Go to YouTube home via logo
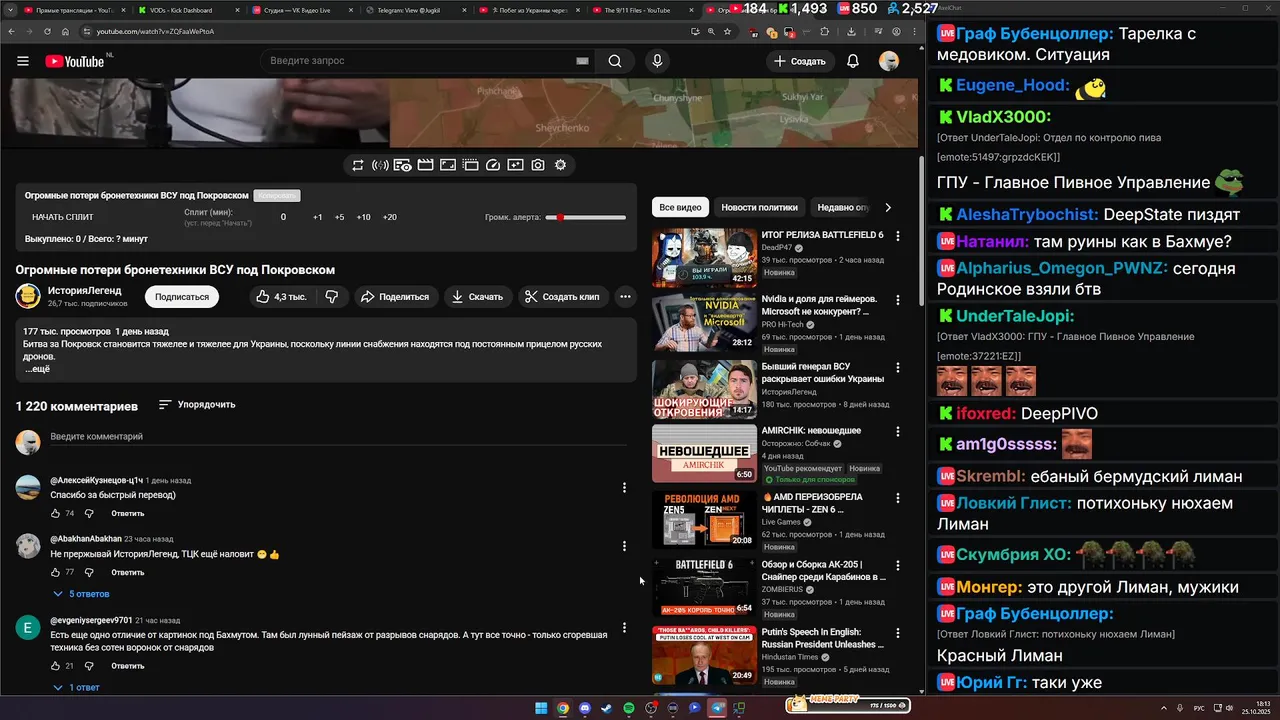The width and height of the screenshot is (1280, 720). [75, 61]
